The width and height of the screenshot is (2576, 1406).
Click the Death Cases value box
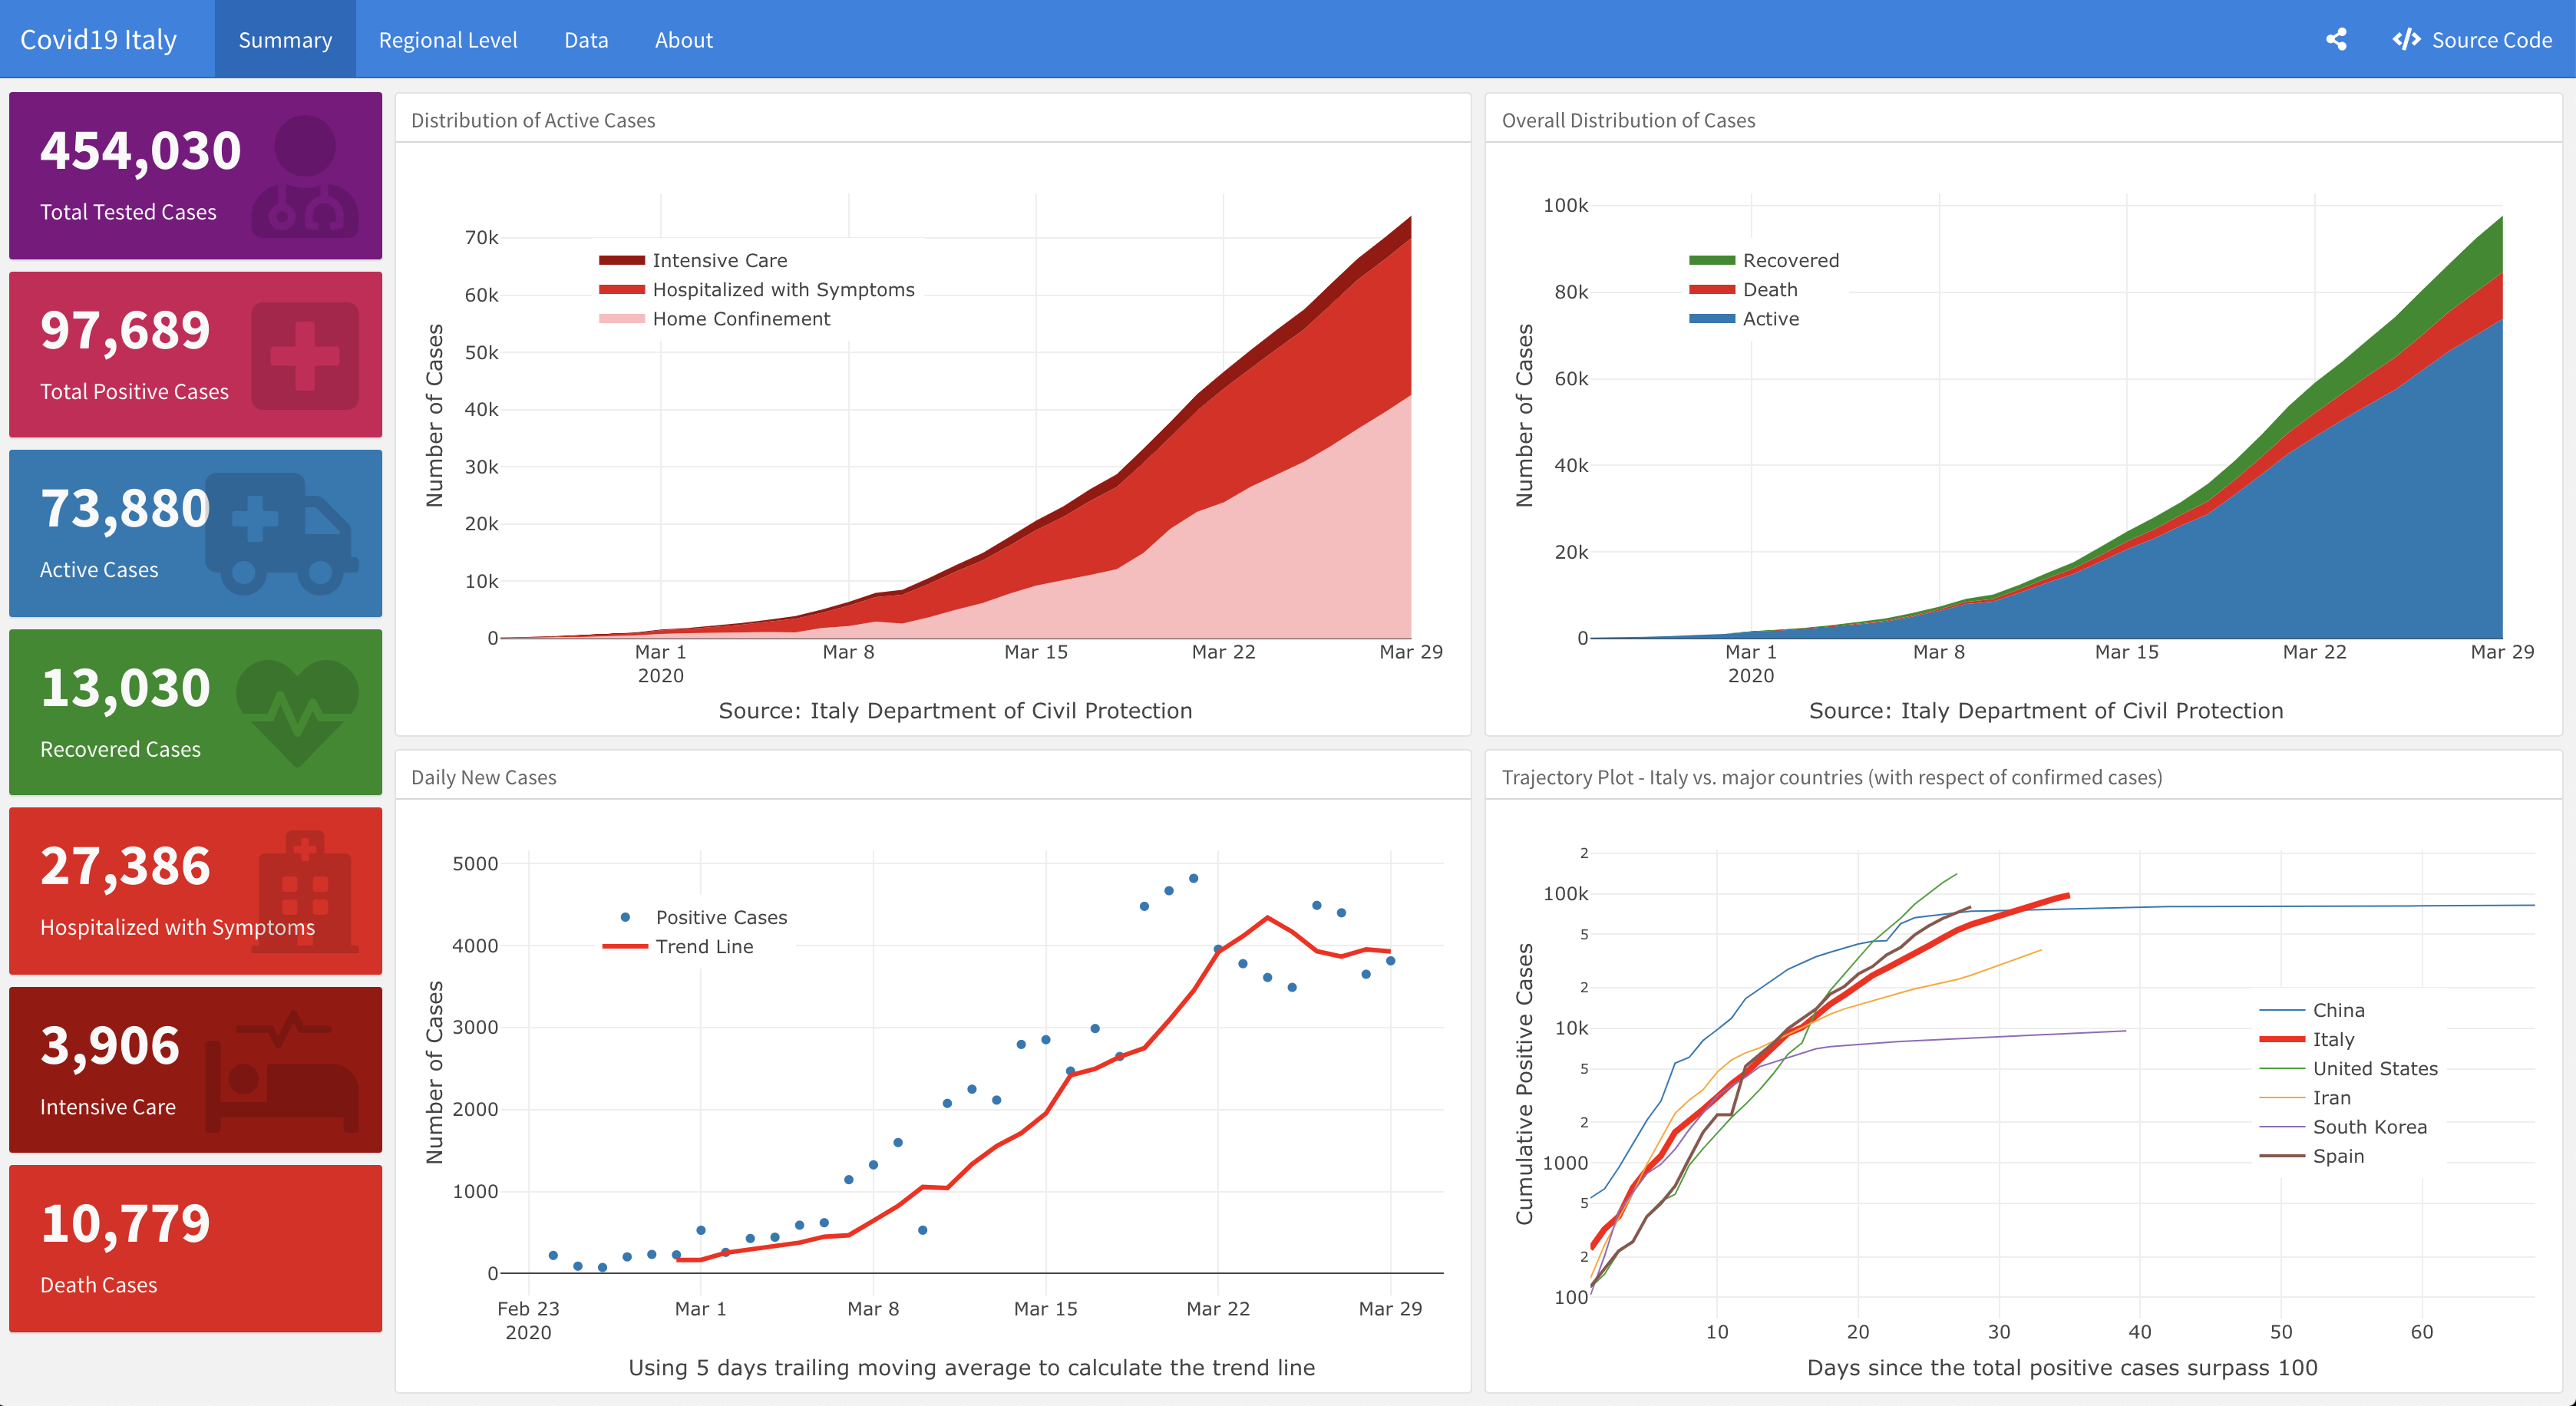coord(195,1248)
